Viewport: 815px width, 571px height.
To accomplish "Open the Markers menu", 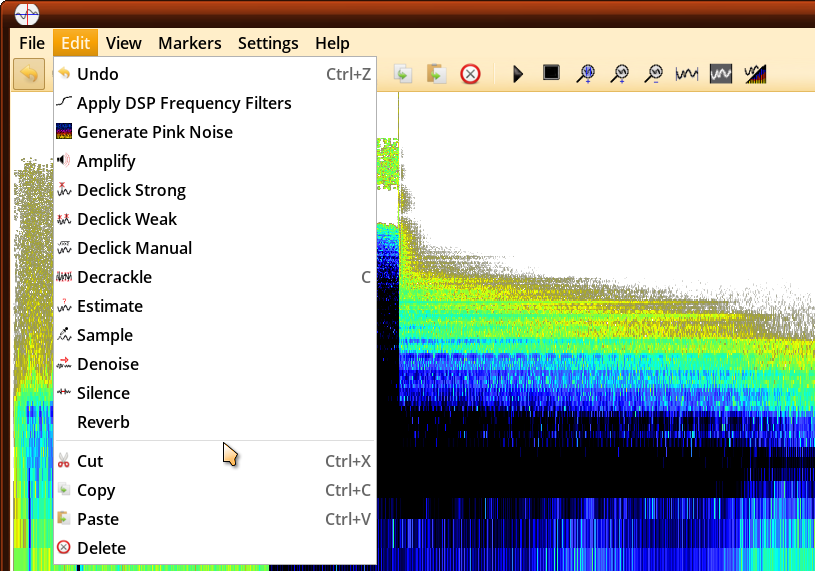I will point(190,43).
